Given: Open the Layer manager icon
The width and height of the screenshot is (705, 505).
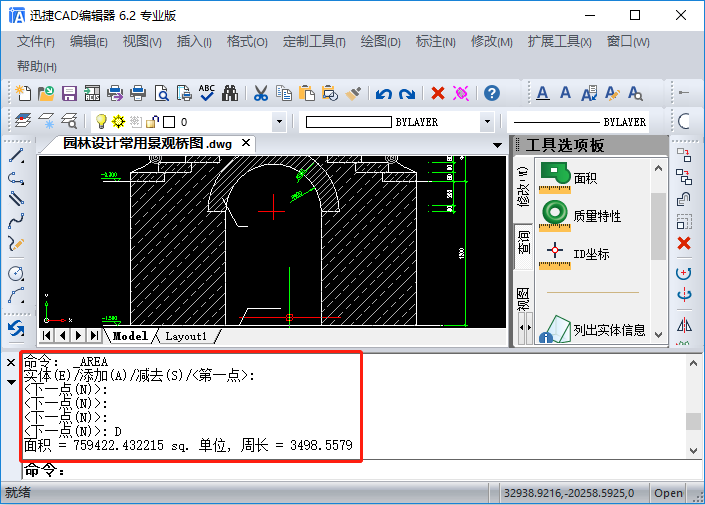Looking at the screenshot, I should [x=23, y=121].
